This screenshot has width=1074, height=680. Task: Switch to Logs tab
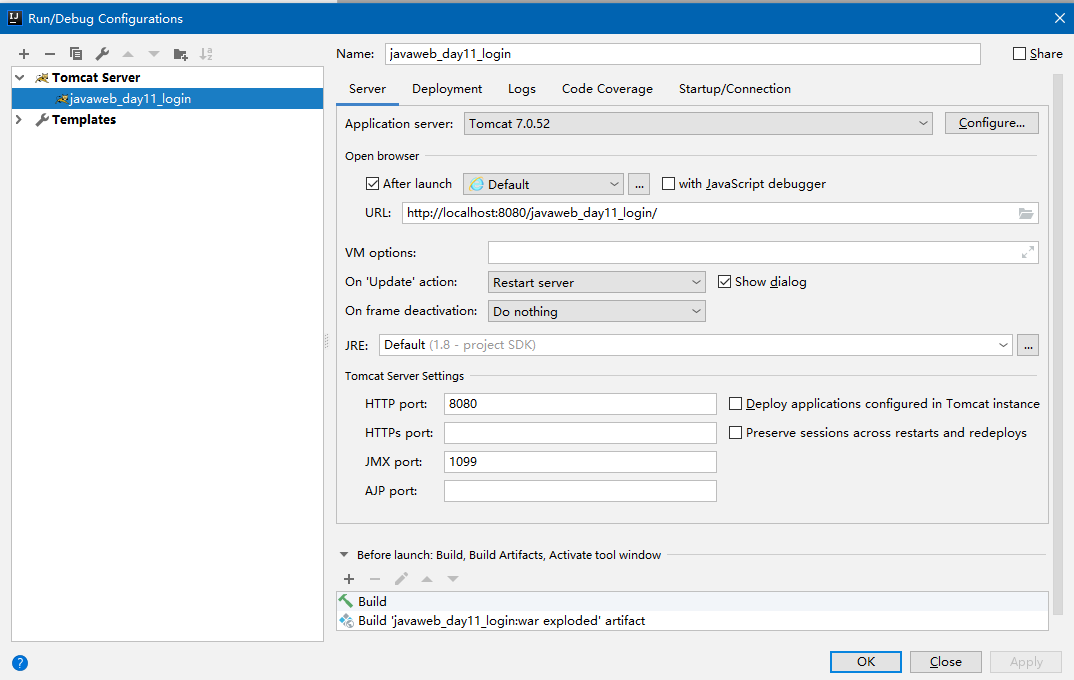[x=521, y=89]
